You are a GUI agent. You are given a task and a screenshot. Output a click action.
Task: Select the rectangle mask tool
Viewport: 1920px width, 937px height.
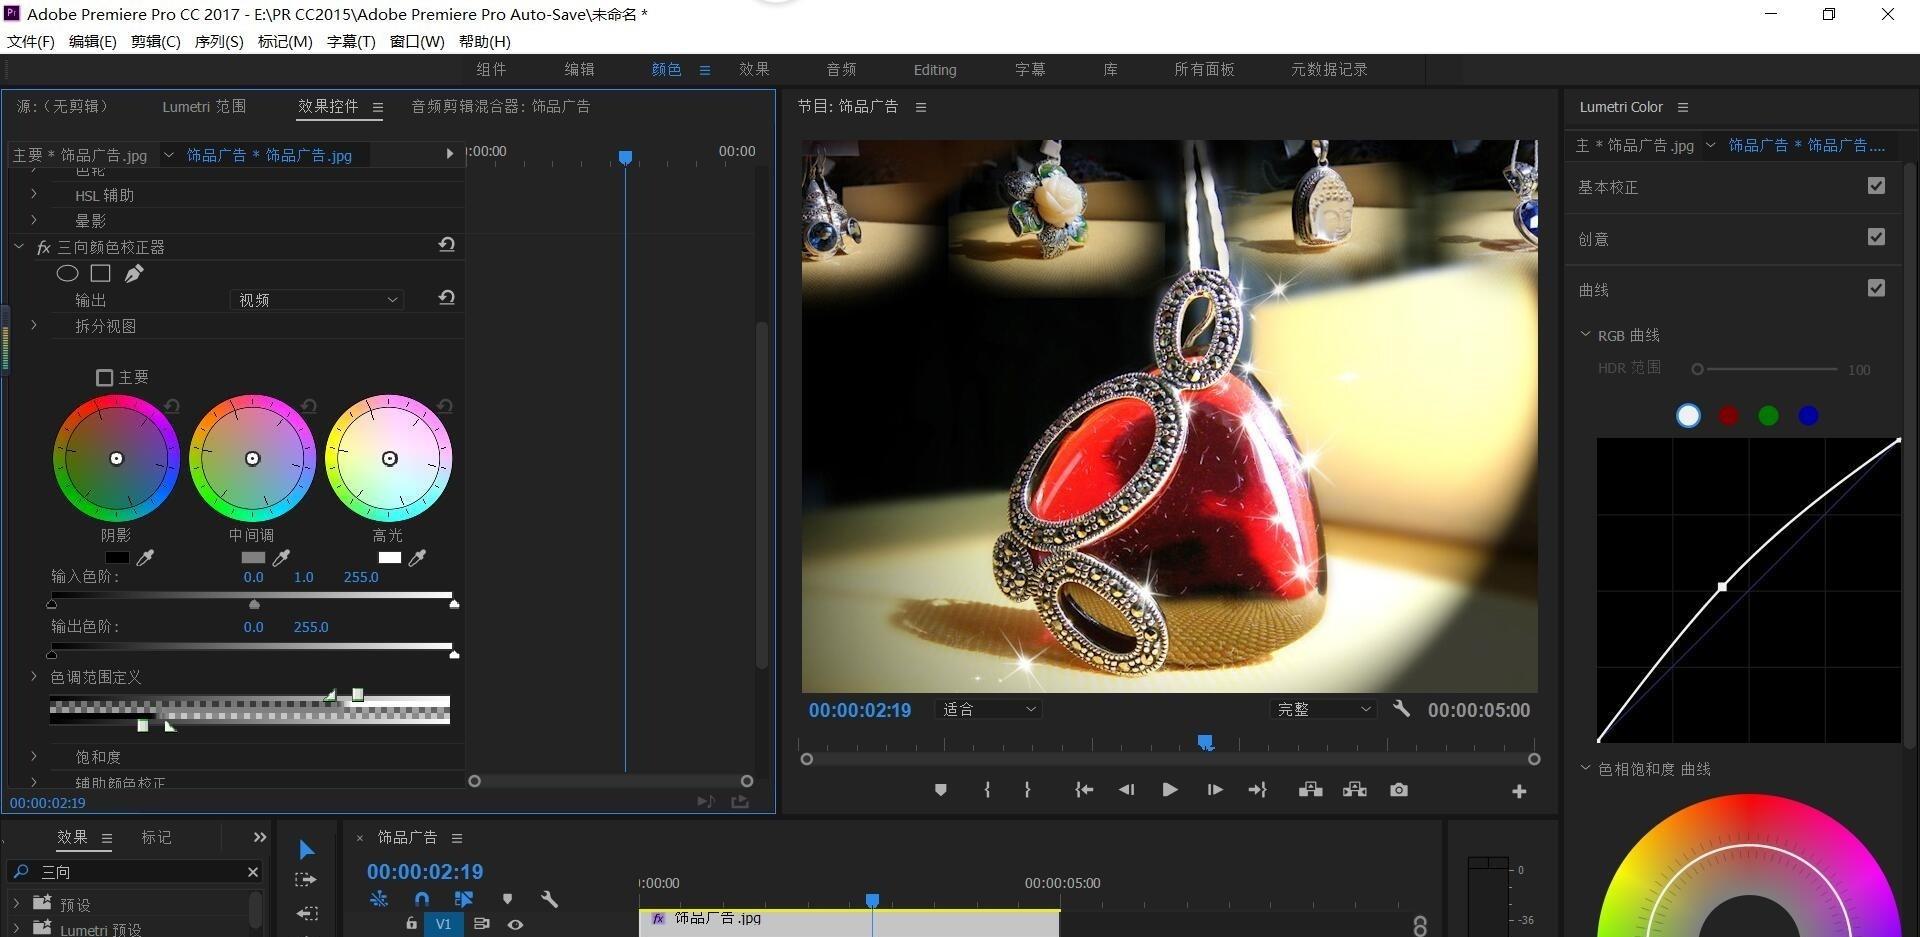[100, 273]
